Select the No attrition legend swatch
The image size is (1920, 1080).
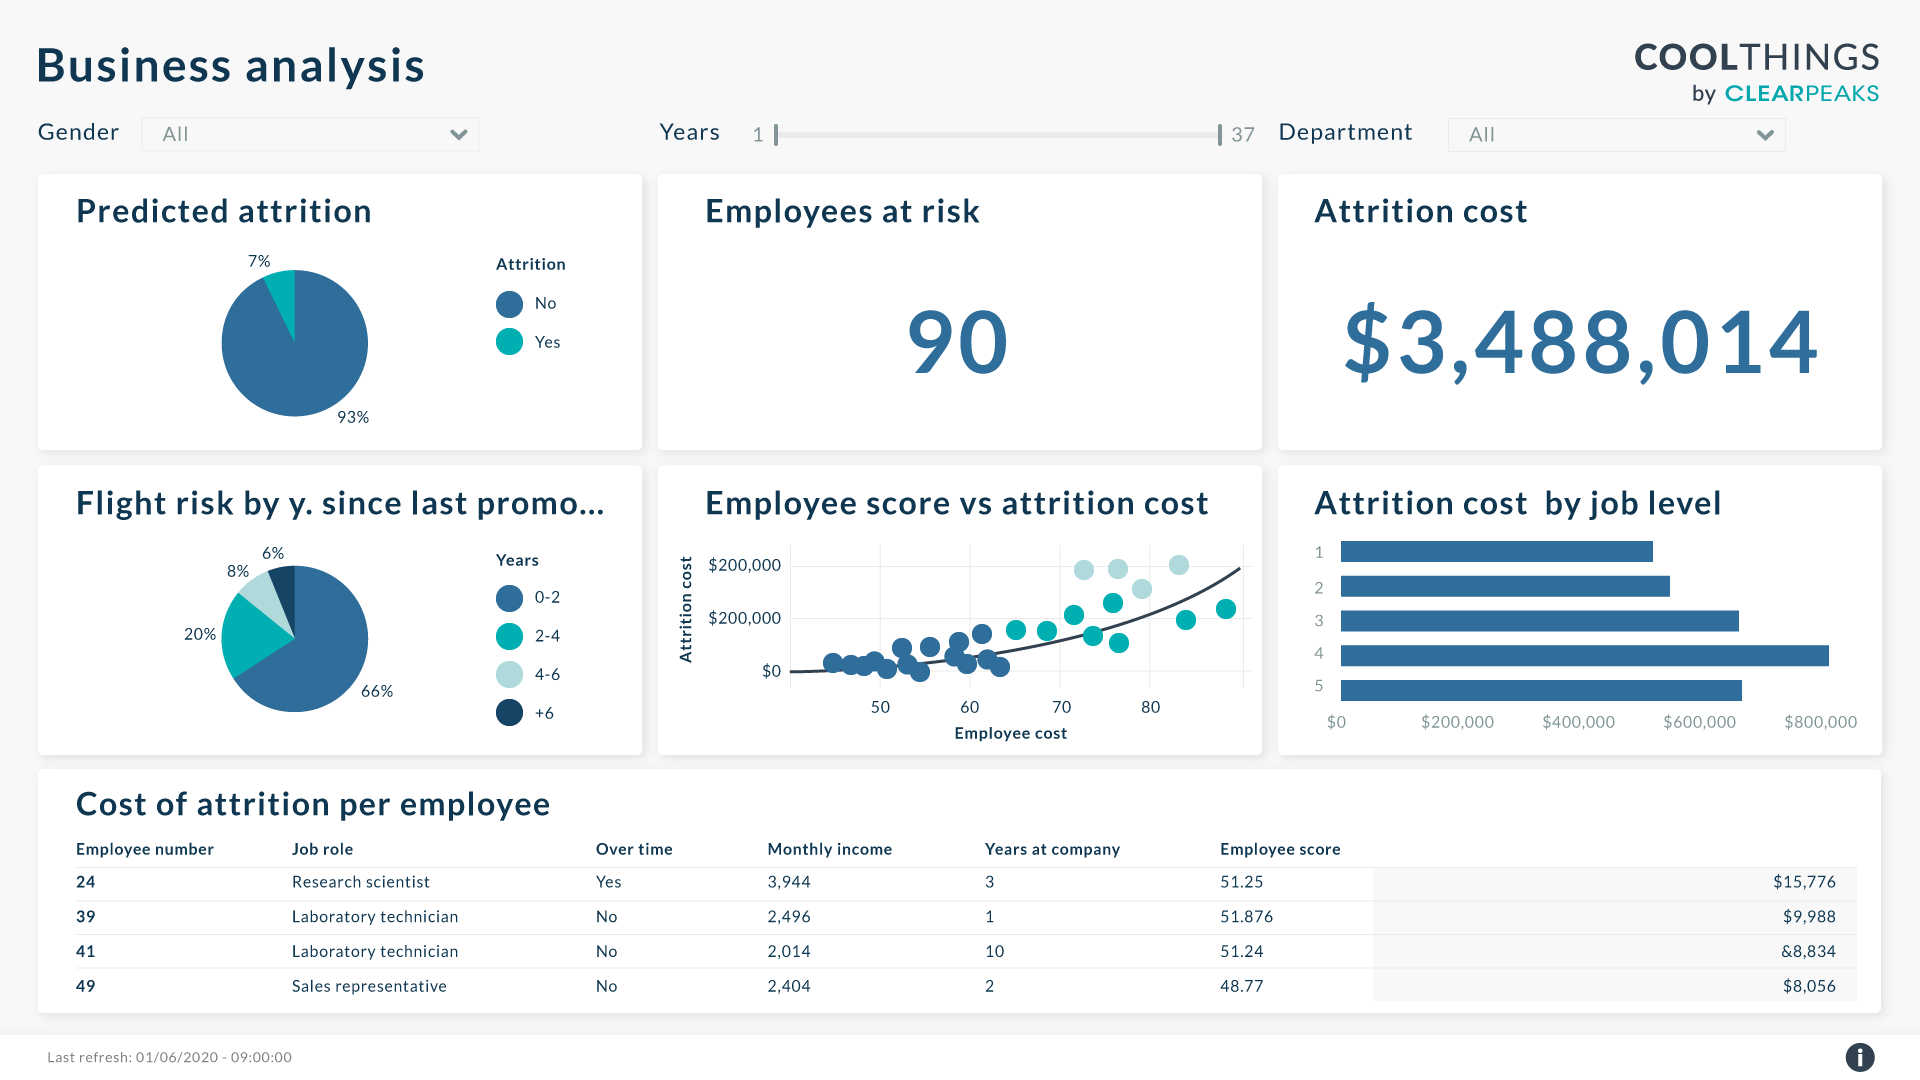(x=509, y=303)
